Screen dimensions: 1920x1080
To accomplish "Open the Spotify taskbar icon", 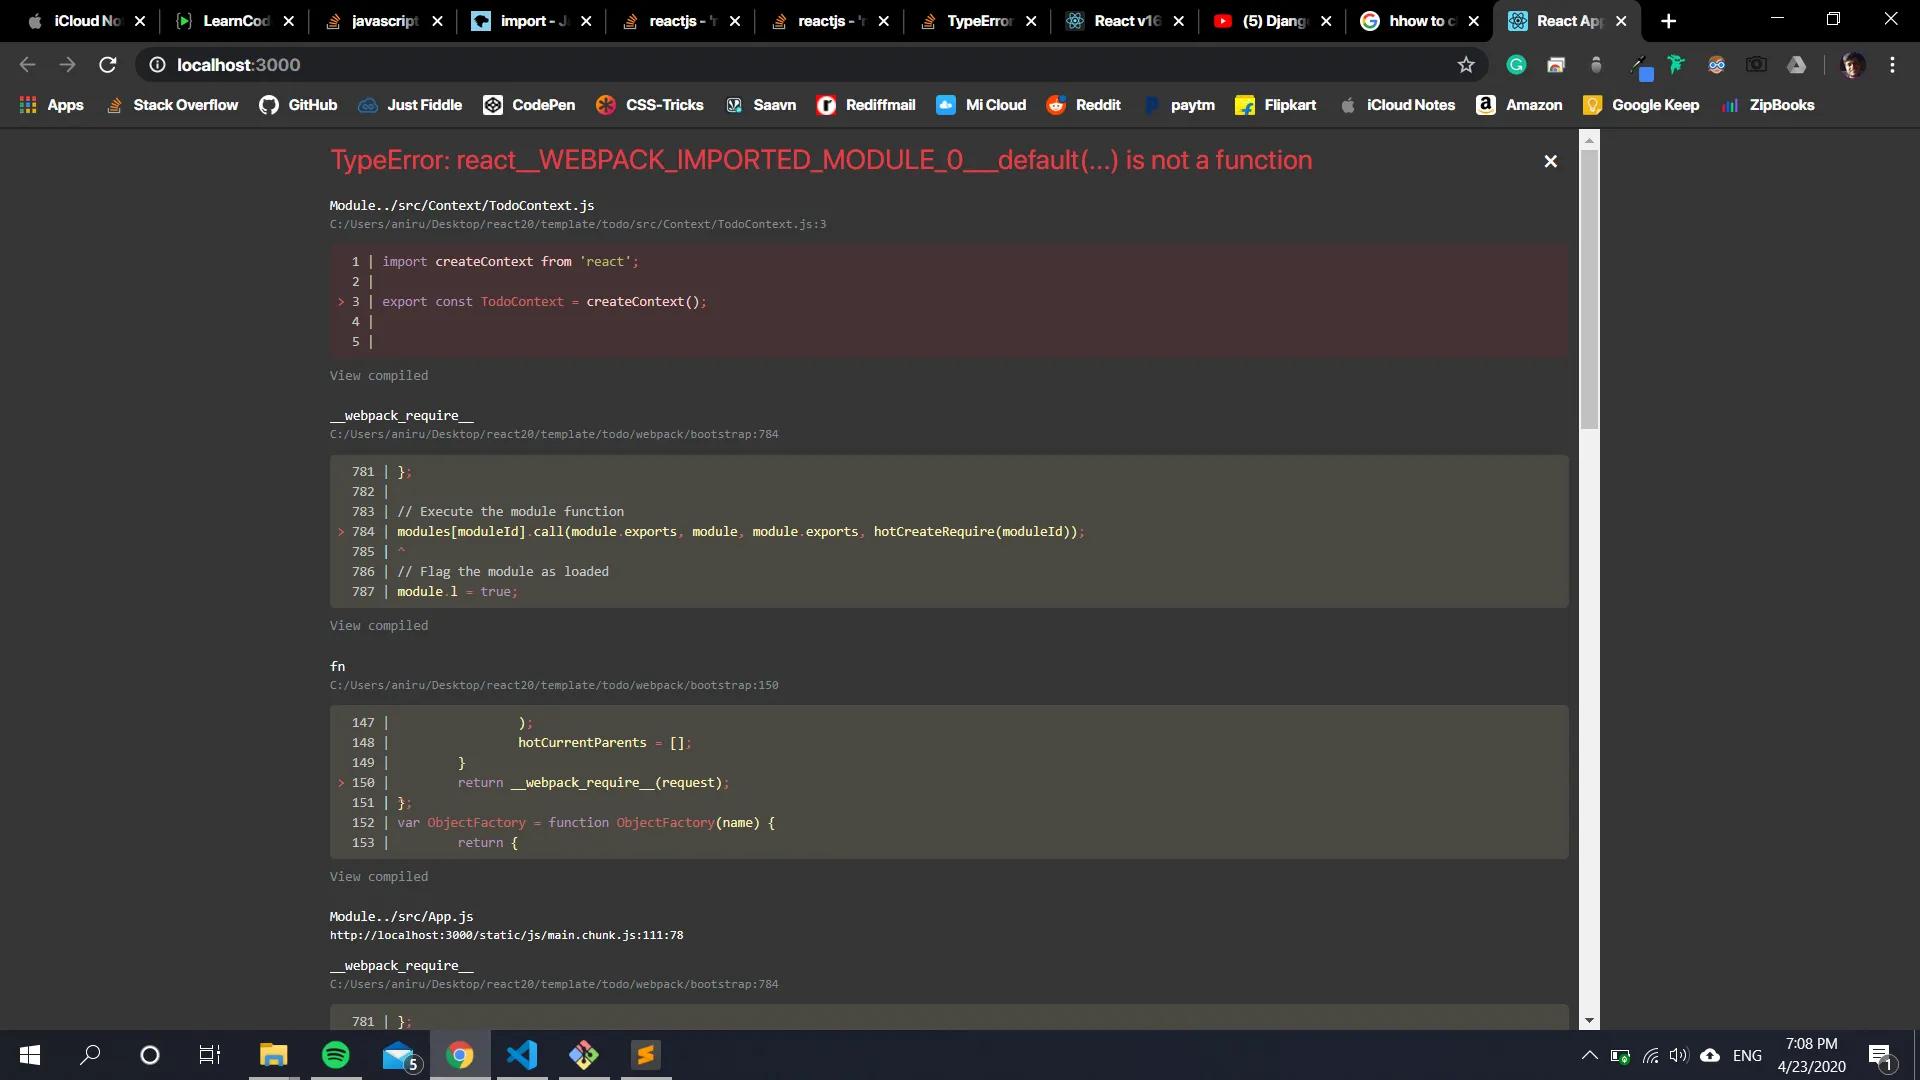I will coord(336,1055).
